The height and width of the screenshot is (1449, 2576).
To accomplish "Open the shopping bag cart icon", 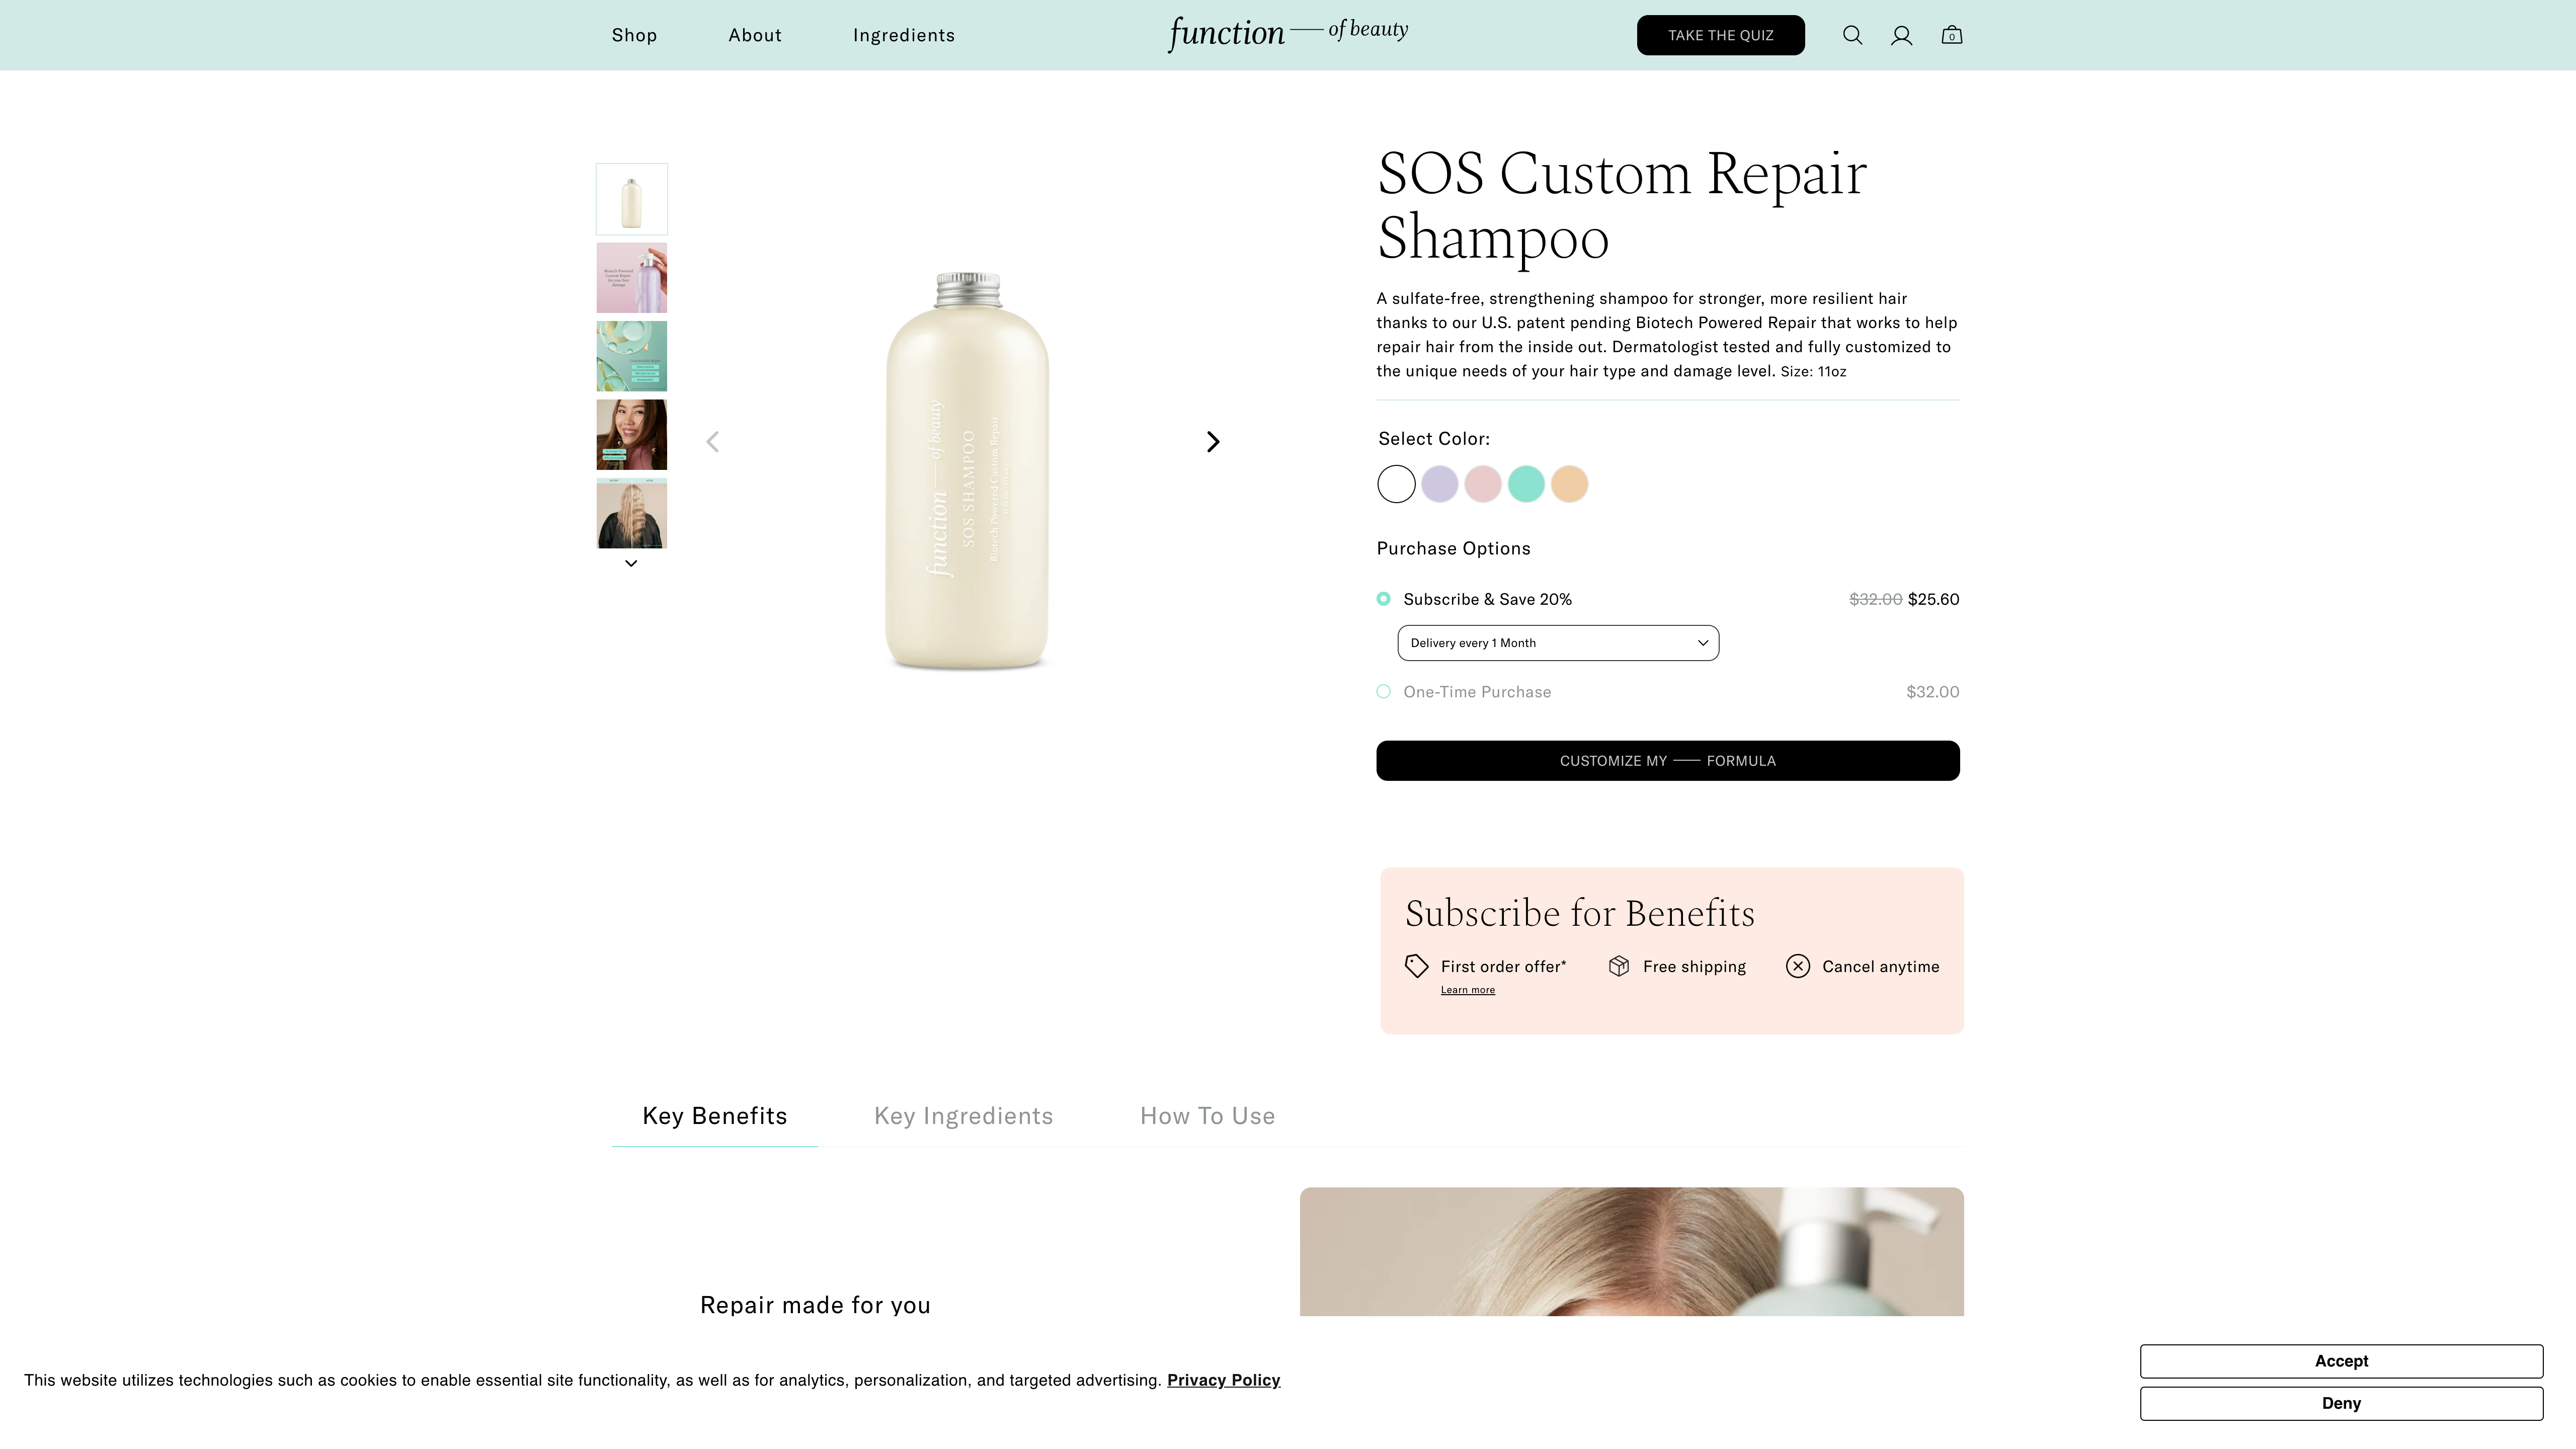I will 1951,35.
